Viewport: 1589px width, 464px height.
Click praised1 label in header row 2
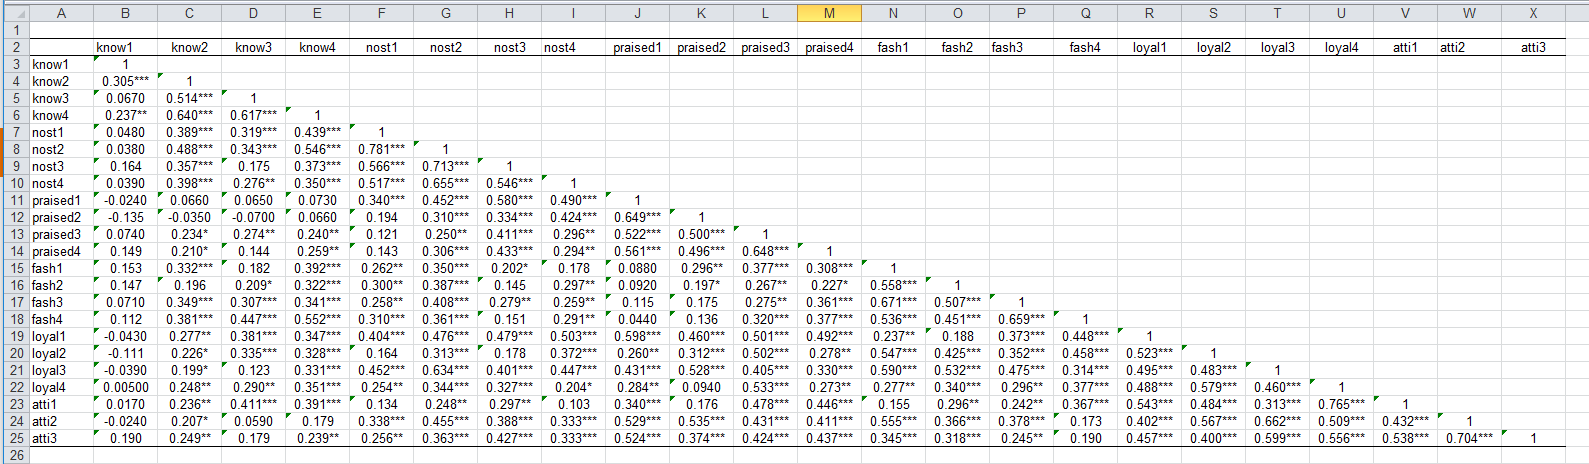click(637, 47)
